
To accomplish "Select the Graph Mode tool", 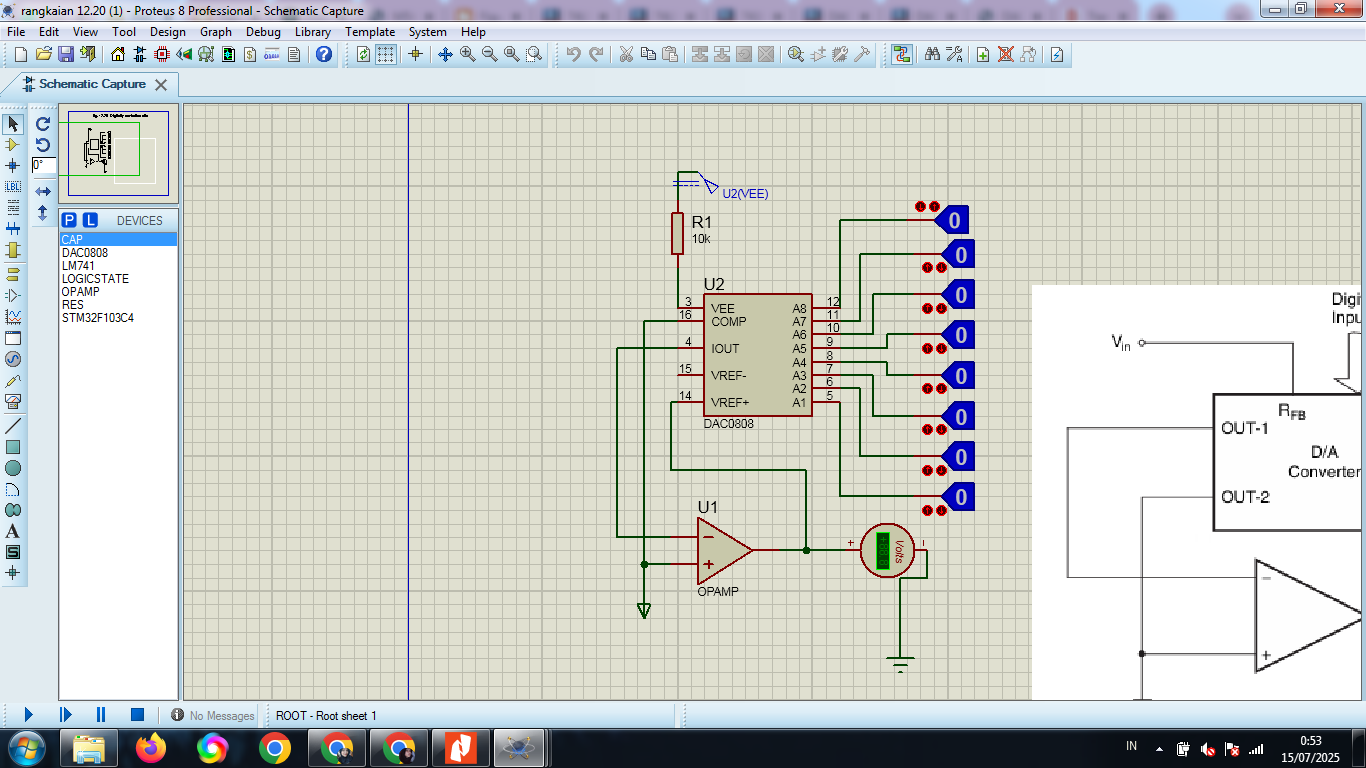I will (x=13, y=316).
